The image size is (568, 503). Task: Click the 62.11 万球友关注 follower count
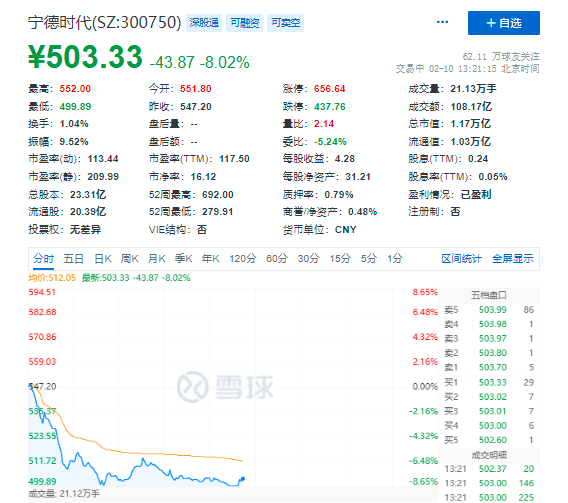pyautogui.click(x=501, y=57)
